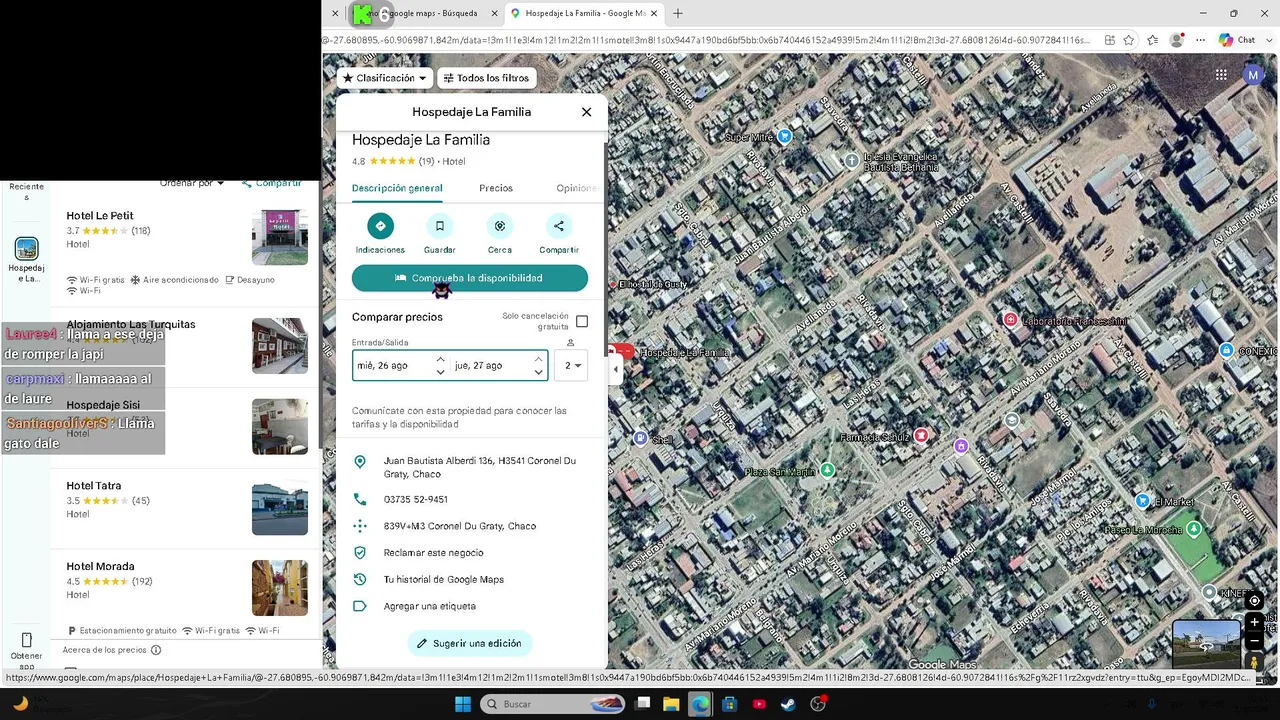
Task: Switch to the Descripción general tab
Action: 397,188
